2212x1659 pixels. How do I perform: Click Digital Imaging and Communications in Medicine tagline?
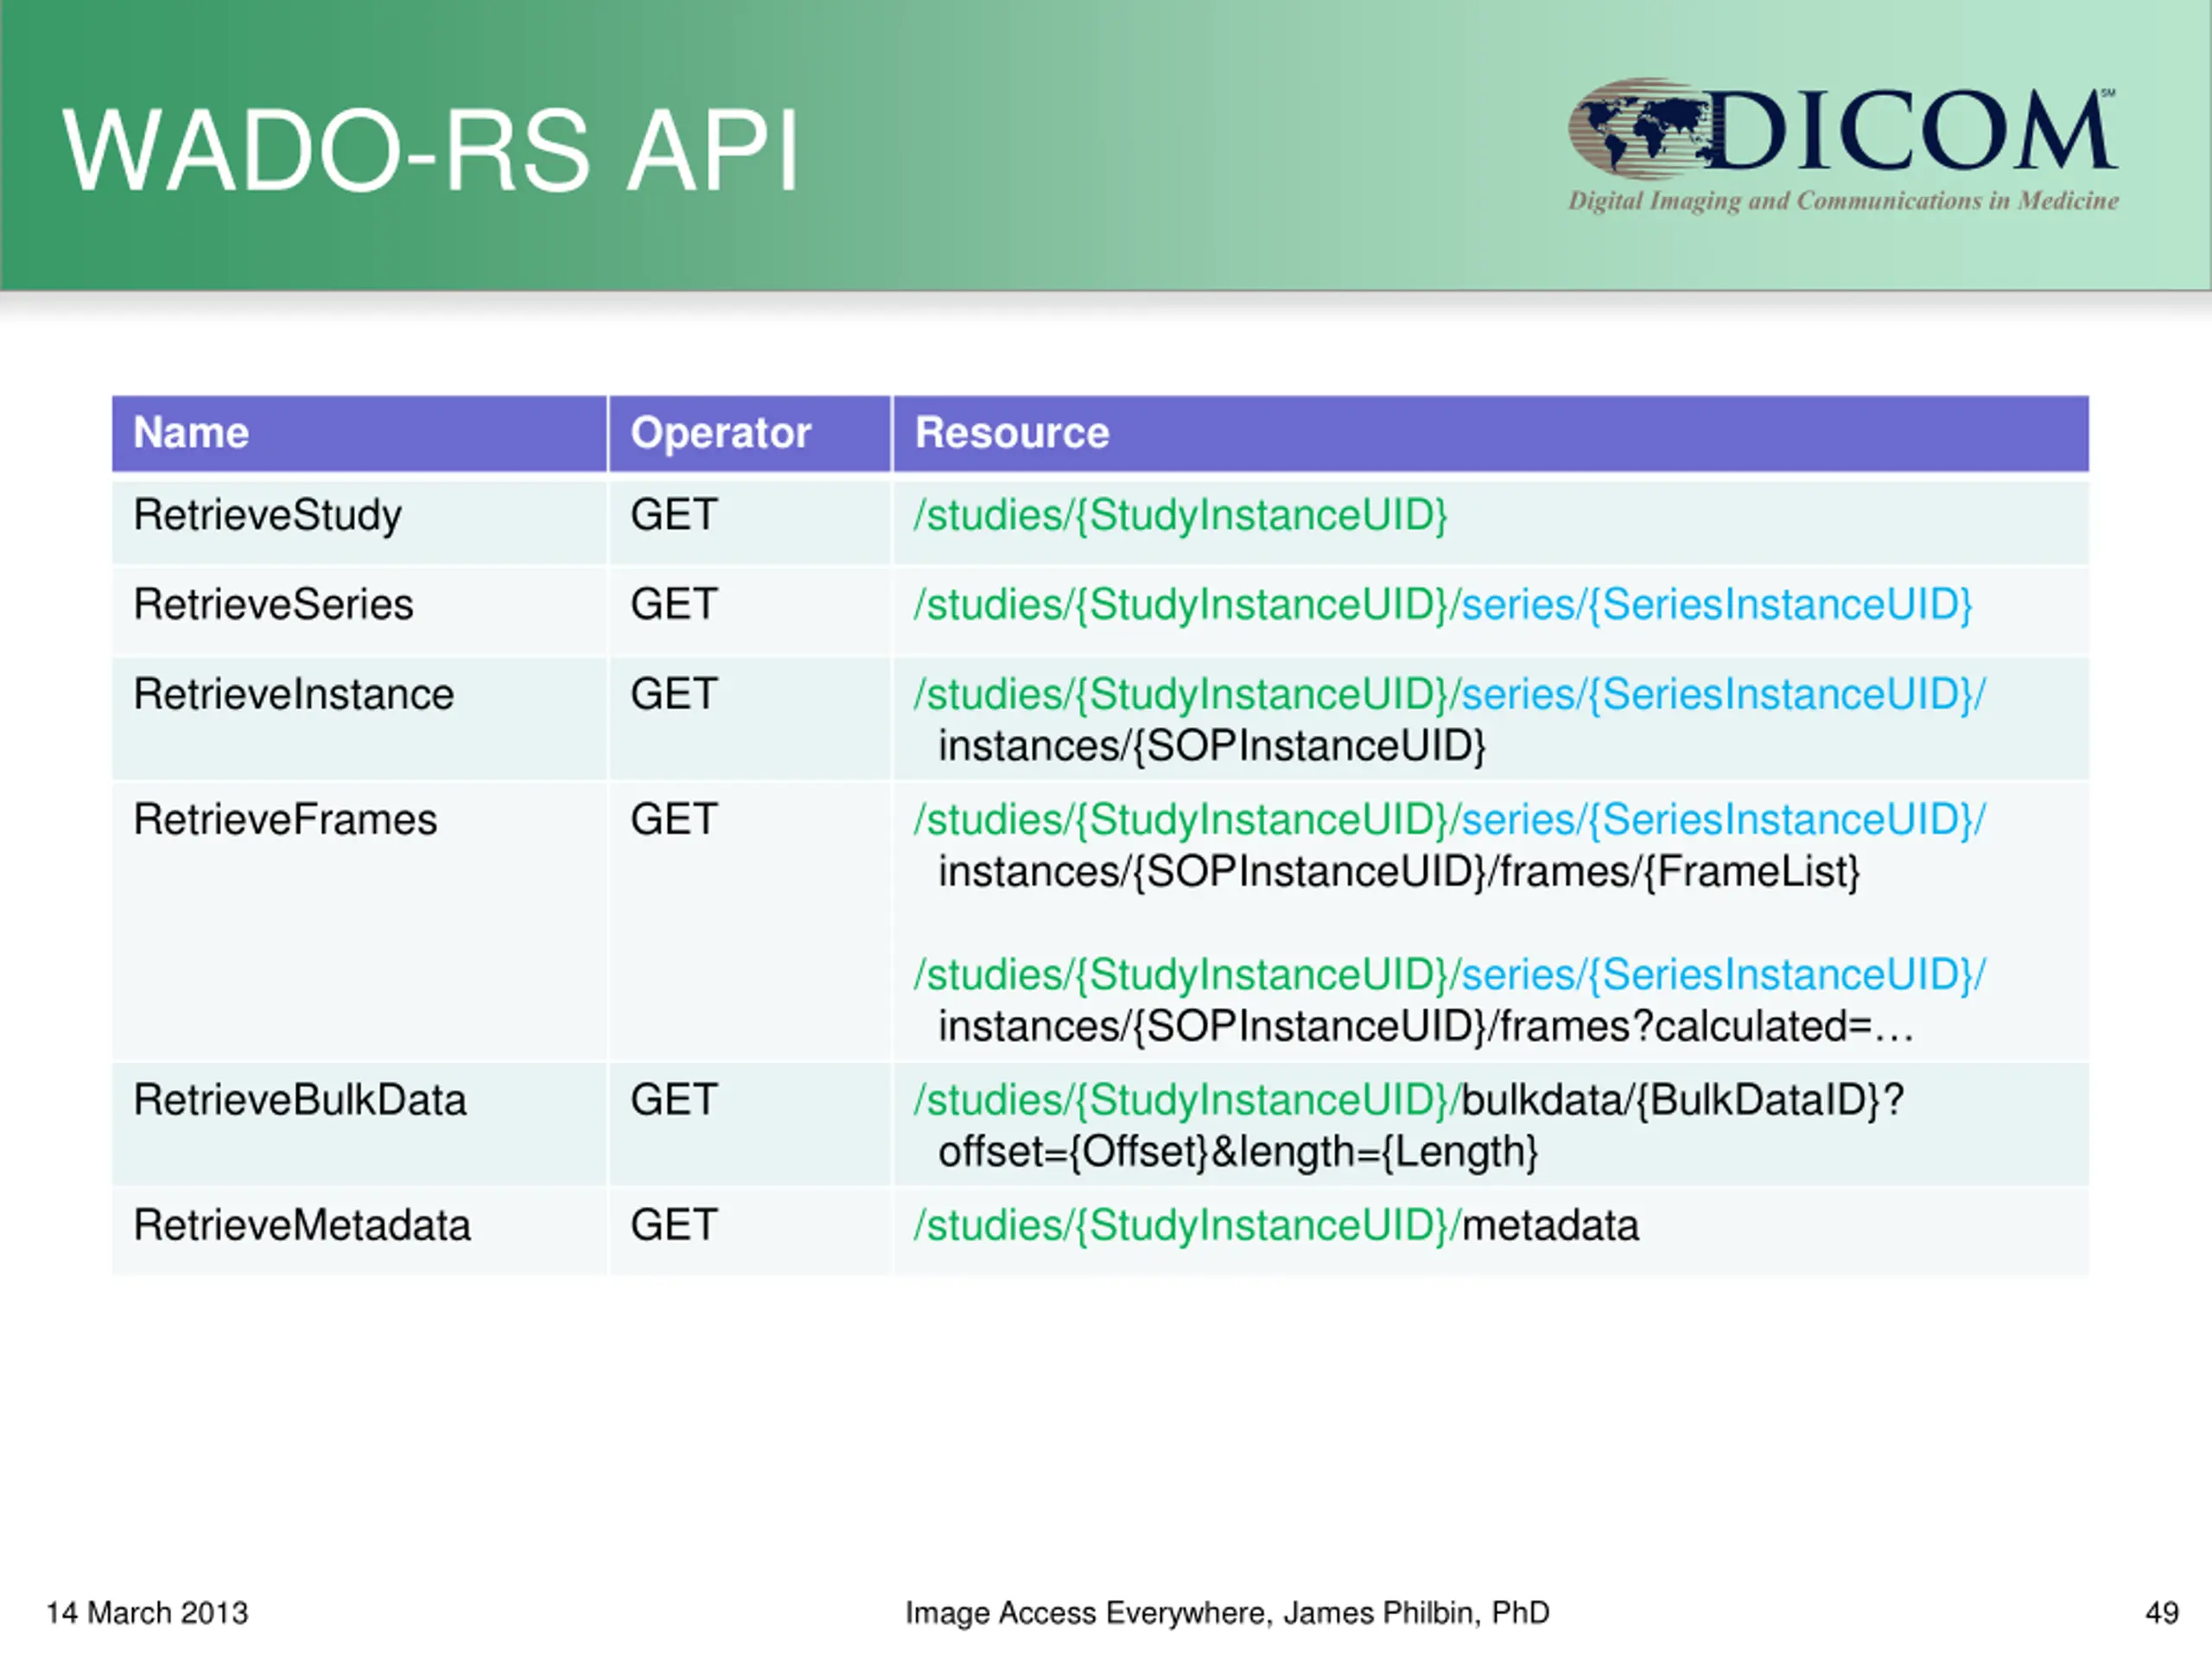pos(1843,201)
